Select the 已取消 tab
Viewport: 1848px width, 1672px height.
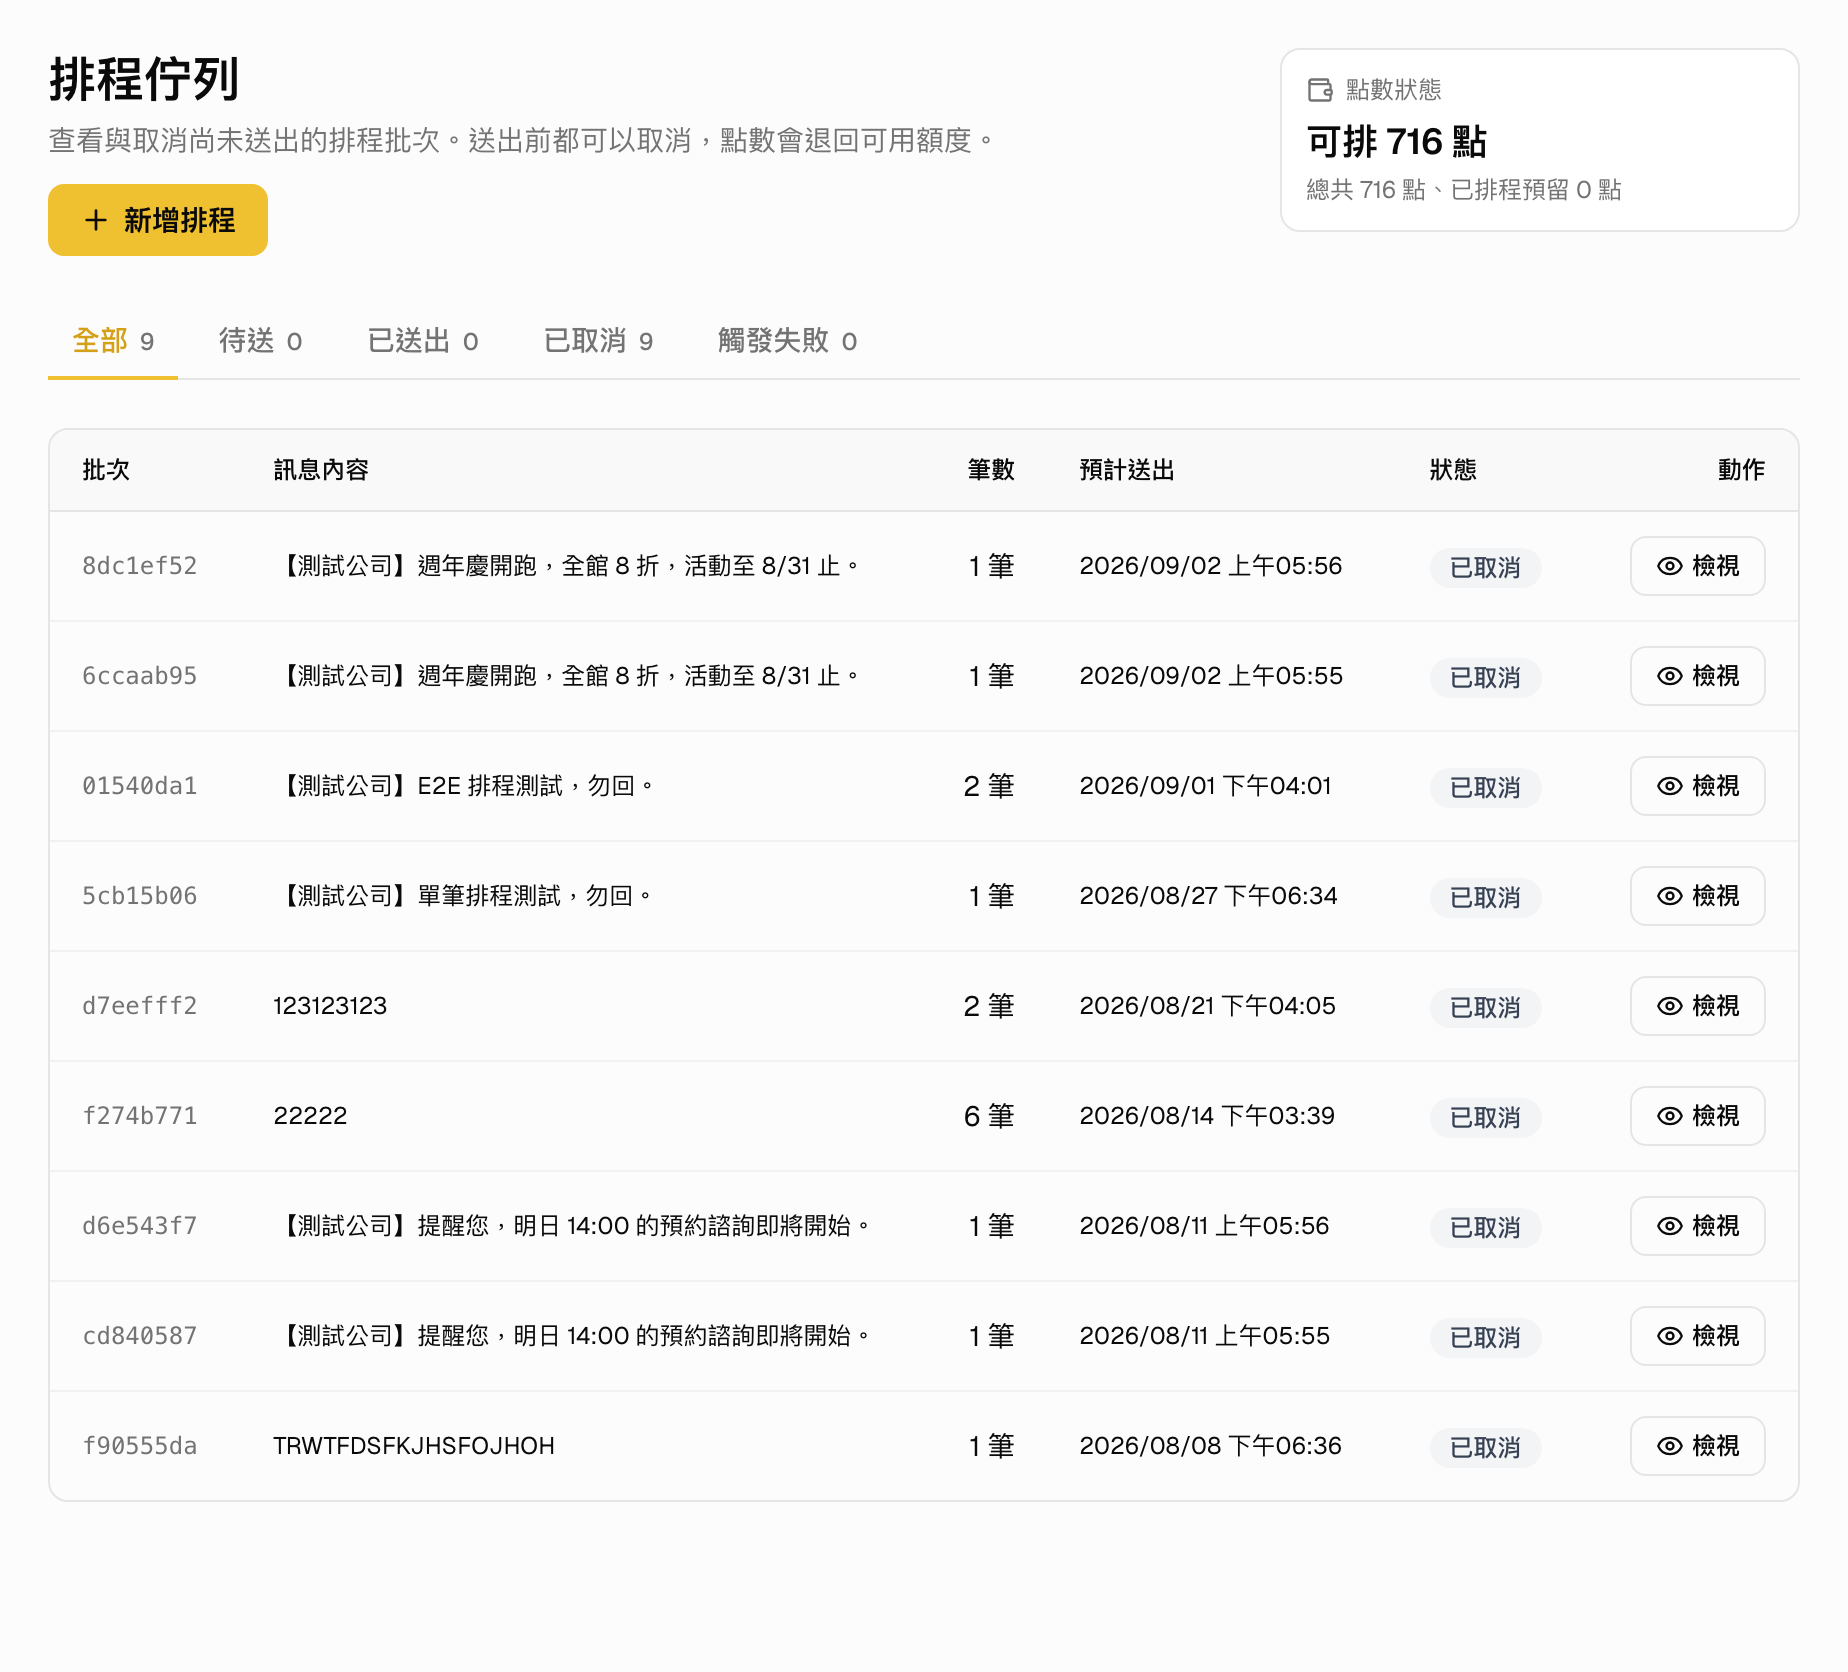[x=598, y=341]
